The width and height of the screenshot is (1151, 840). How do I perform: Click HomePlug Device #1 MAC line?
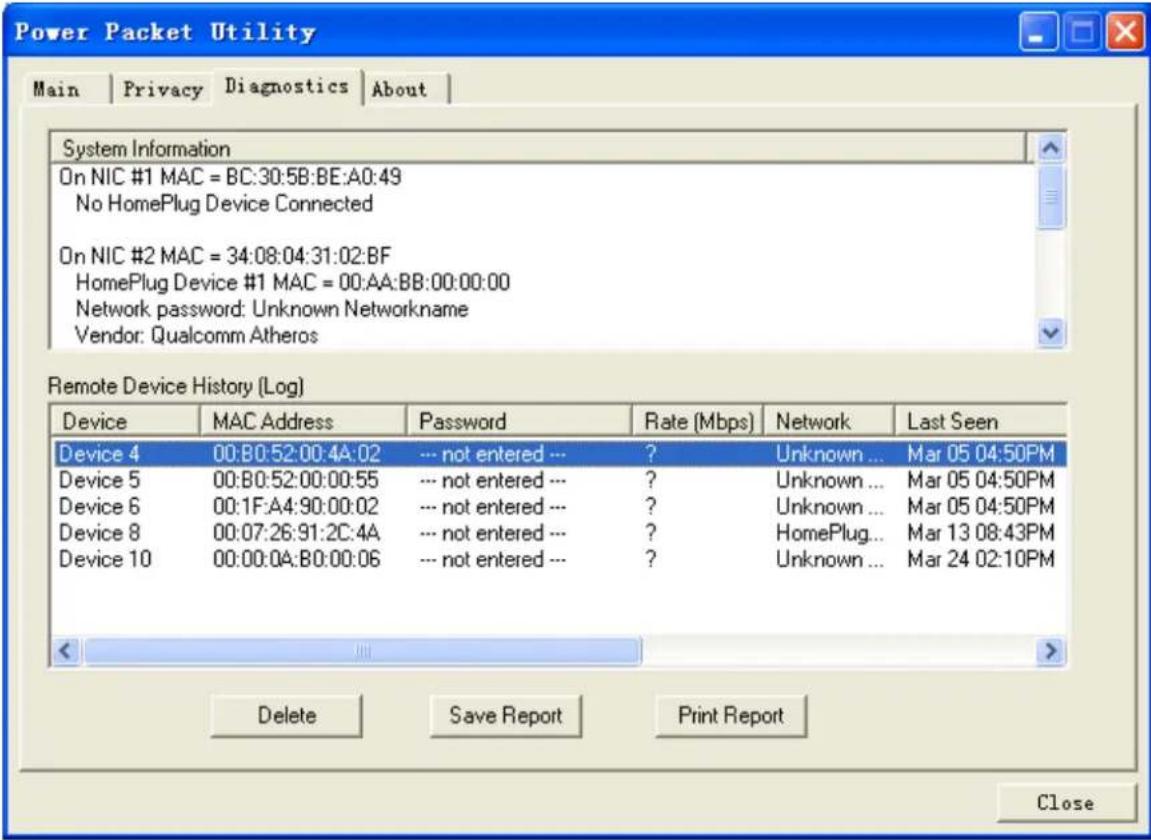293,283
